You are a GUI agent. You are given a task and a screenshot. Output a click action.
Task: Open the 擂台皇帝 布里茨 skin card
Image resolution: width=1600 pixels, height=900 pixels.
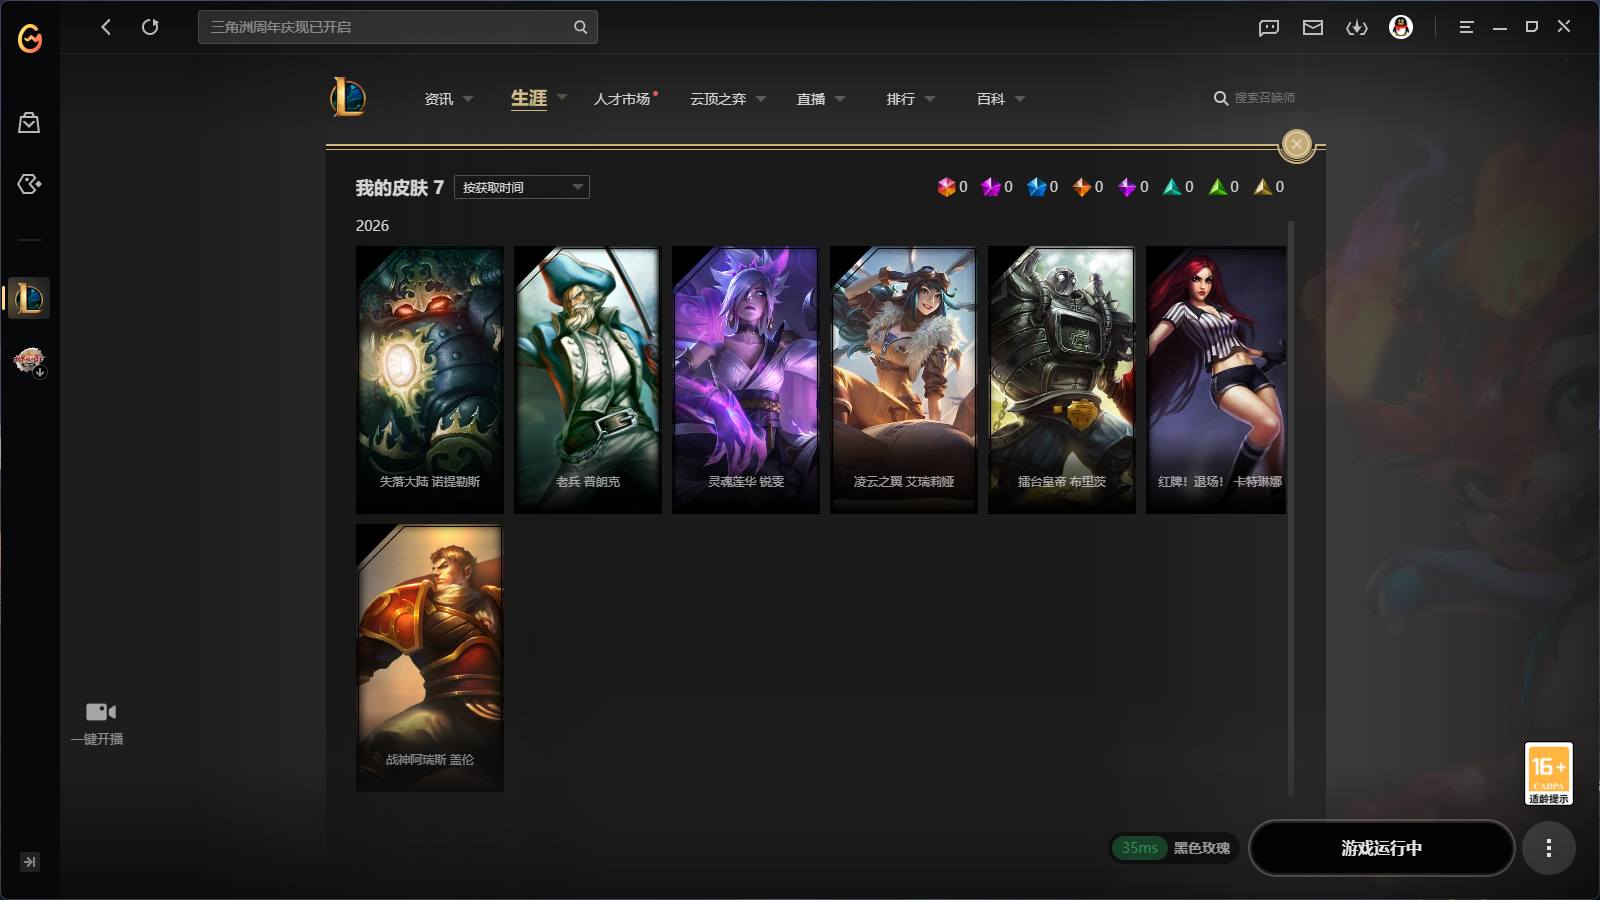pyautogui.click(x=1062, y=380)
